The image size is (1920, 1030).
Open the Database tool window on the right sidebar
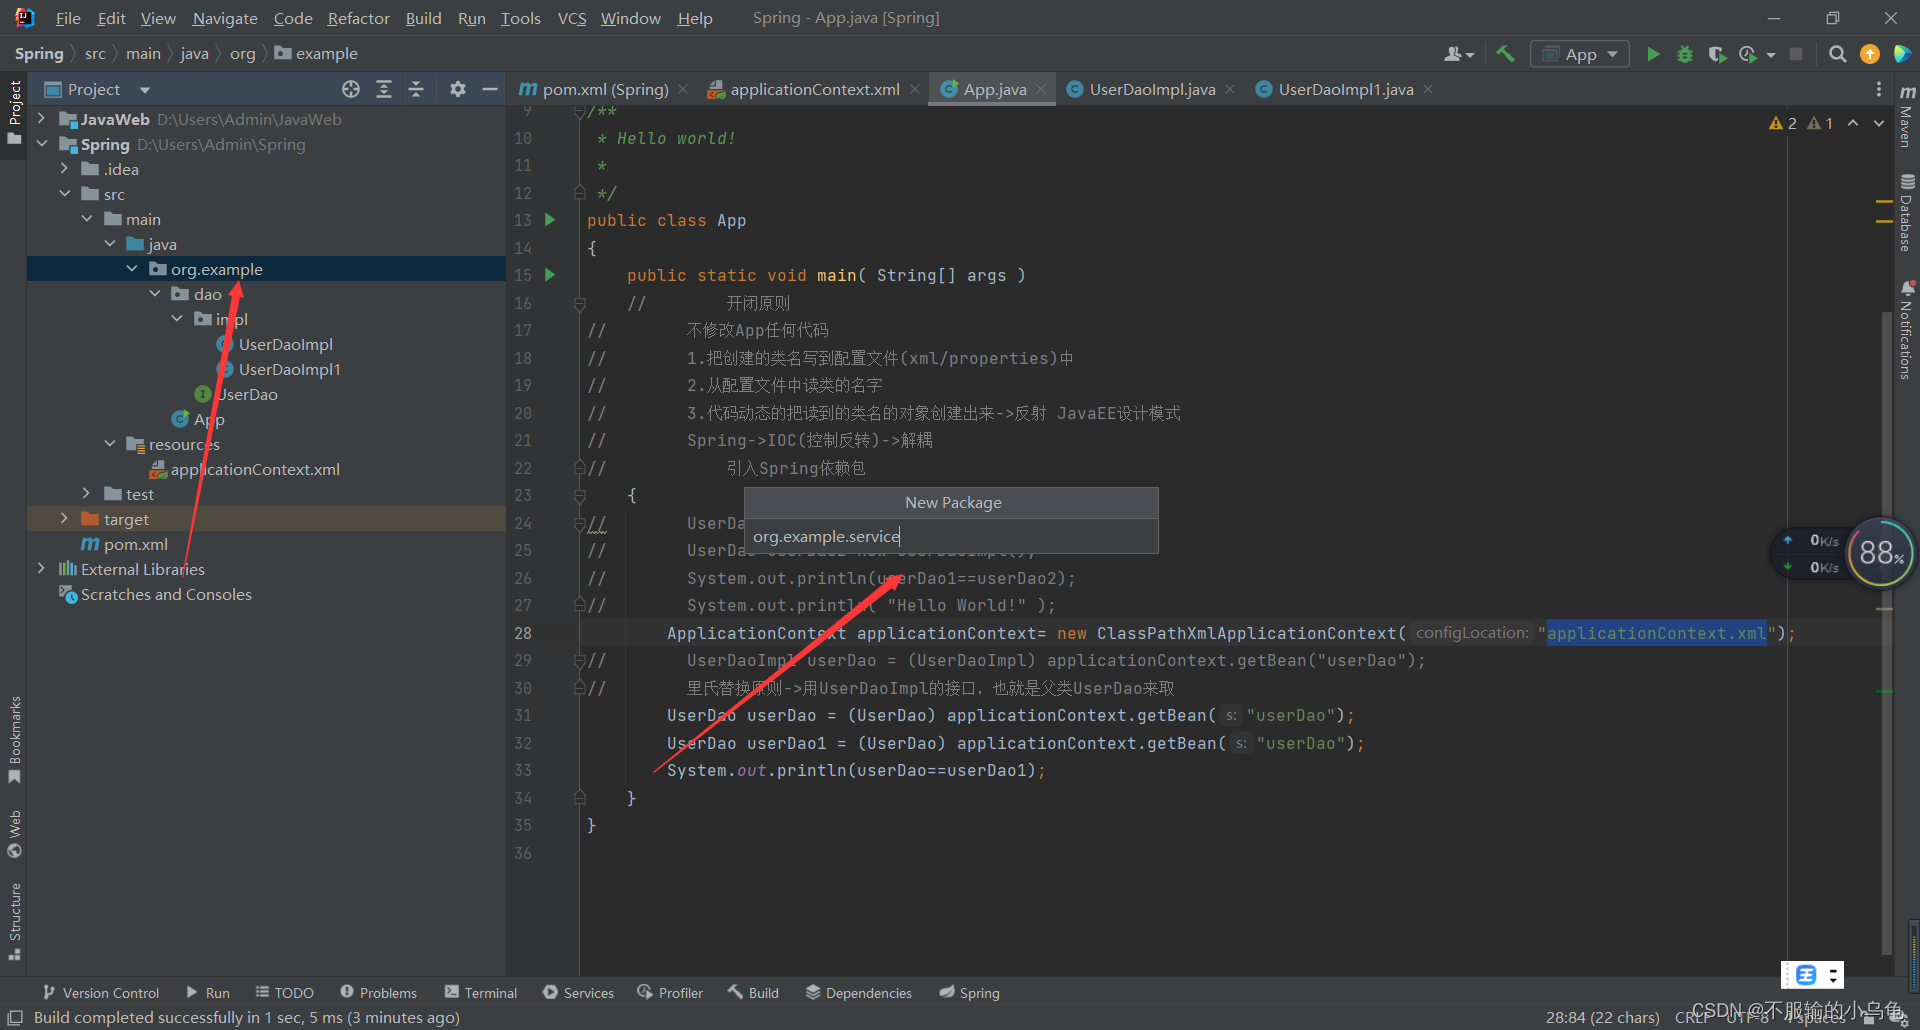[1907, 213]
